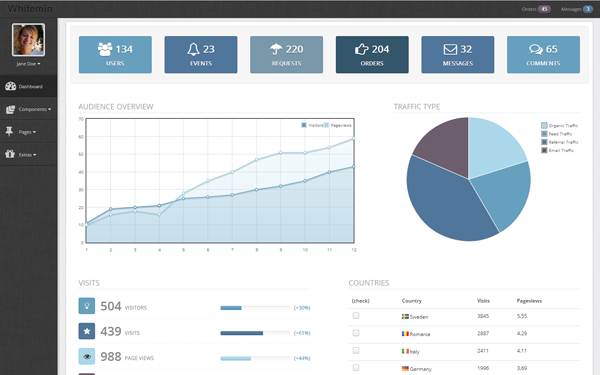Open Orders in the top bar
The height and width of the screenshot is (375, 600).
(x=536, y=9)
